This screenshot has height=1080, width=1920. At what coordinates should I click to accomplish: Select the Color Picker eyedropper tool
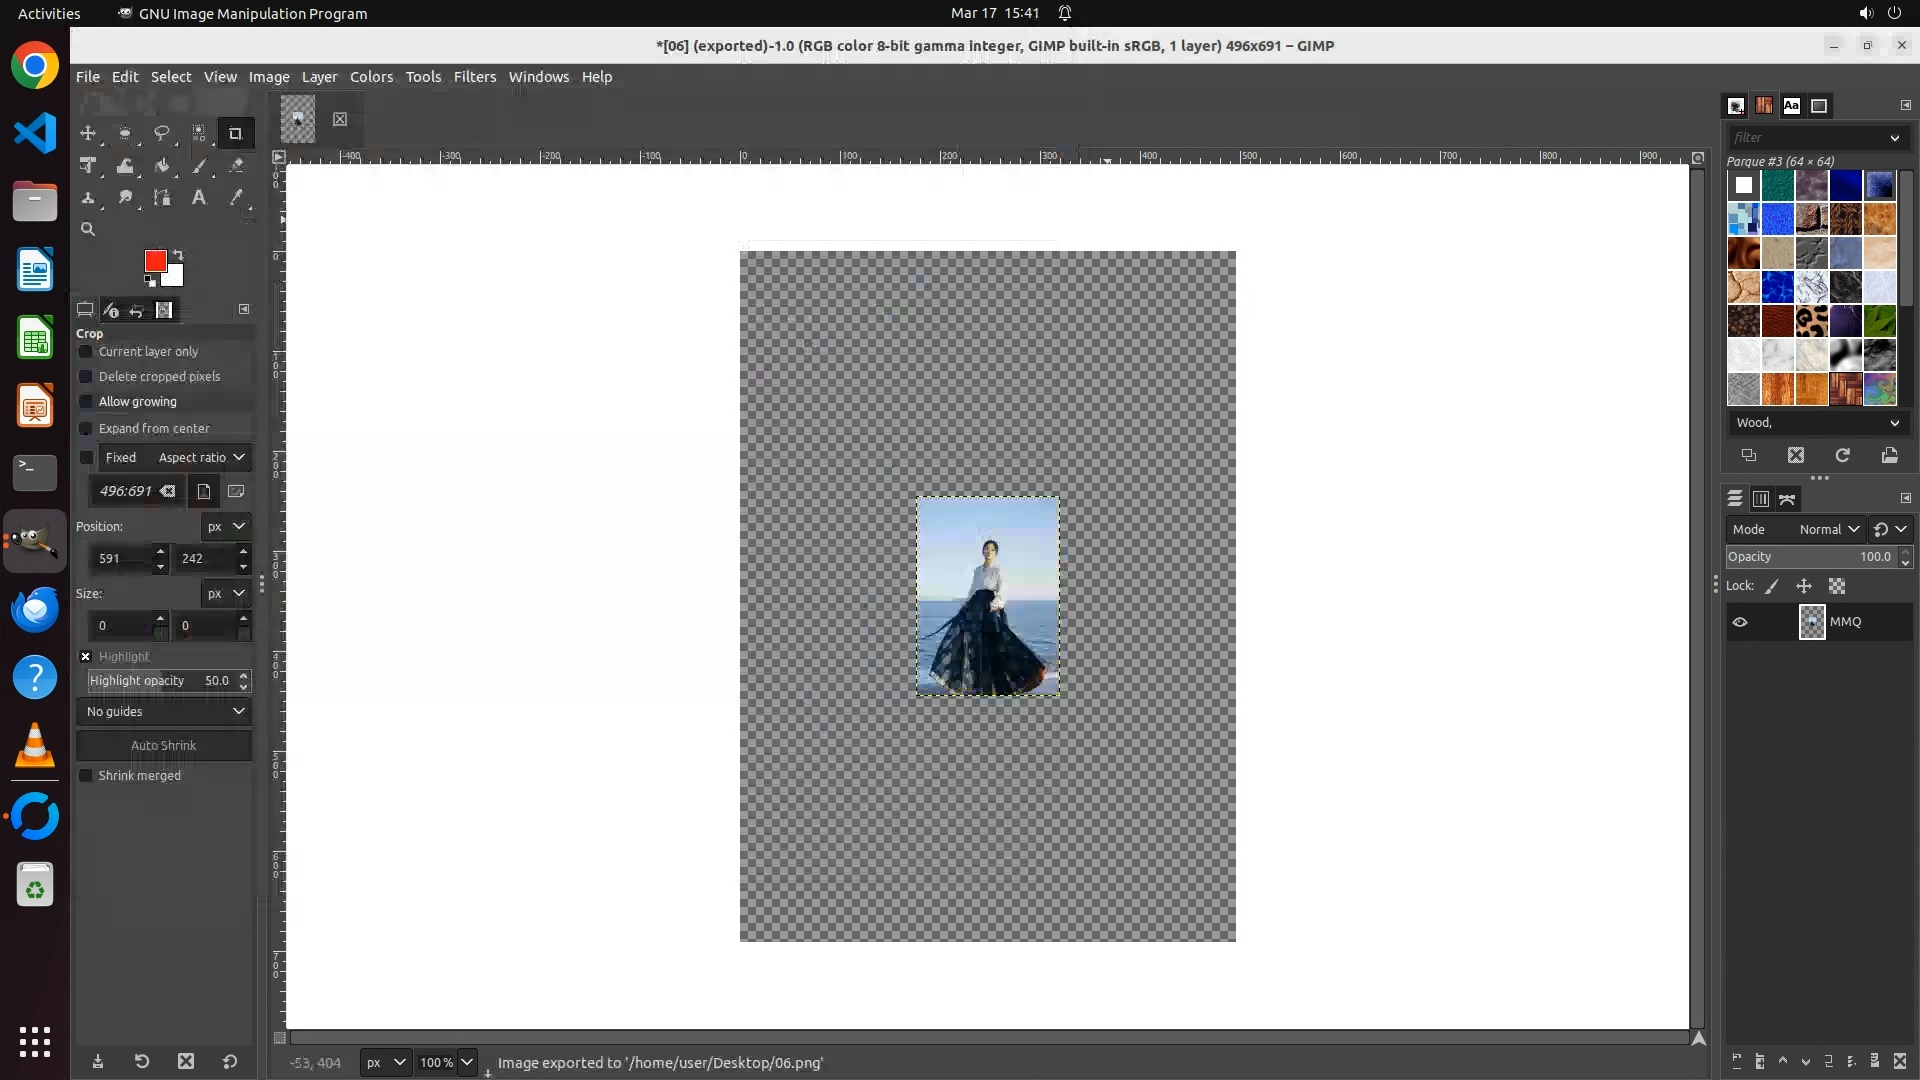[236, 198]
